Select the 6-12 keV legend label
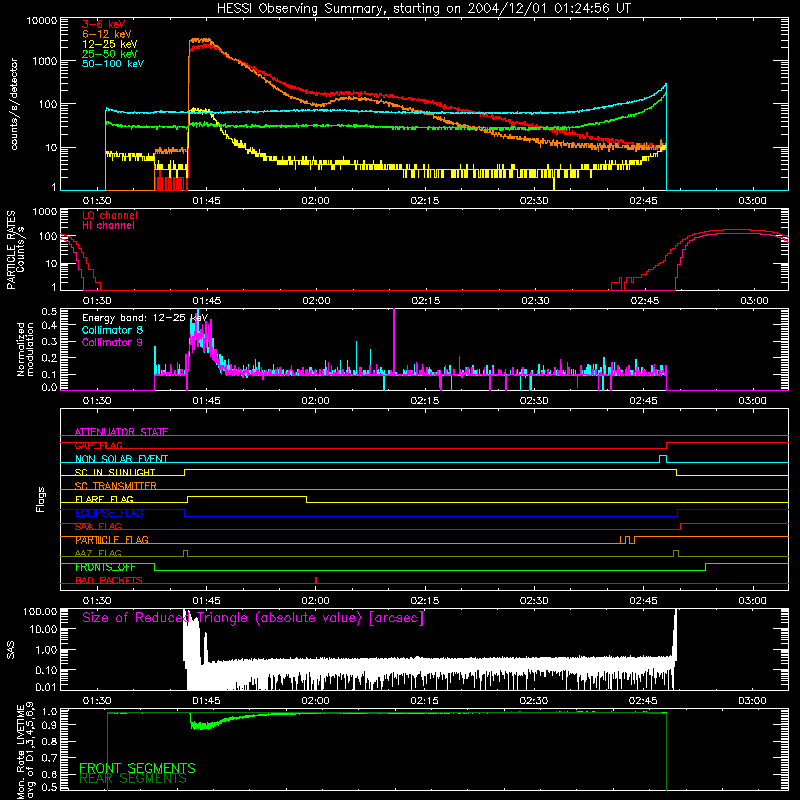800x800 pixels. pos(107,34)
